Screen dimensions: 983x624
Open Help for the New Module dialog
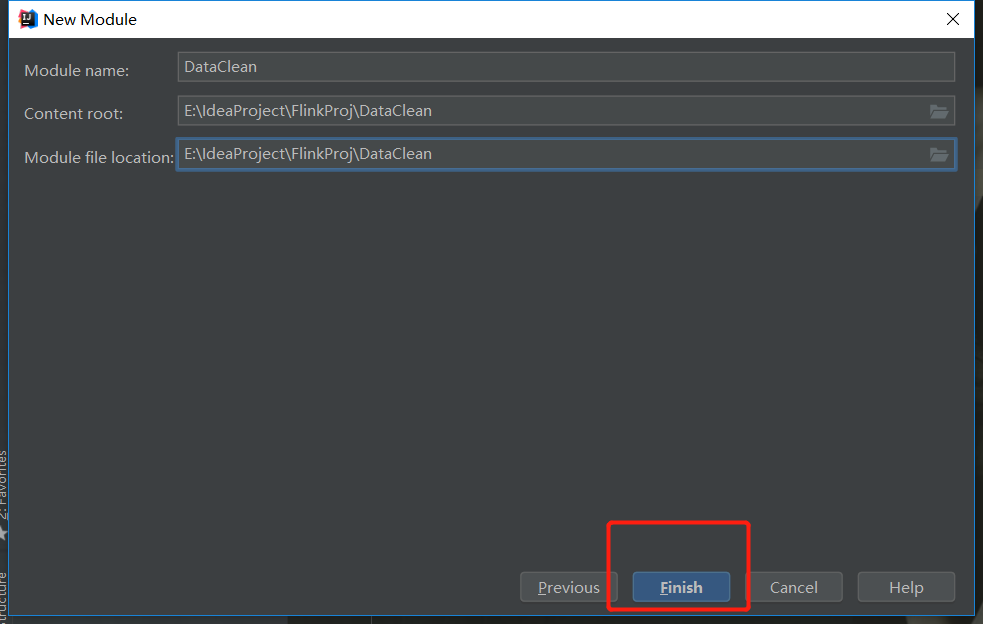(x=906, y=587)
